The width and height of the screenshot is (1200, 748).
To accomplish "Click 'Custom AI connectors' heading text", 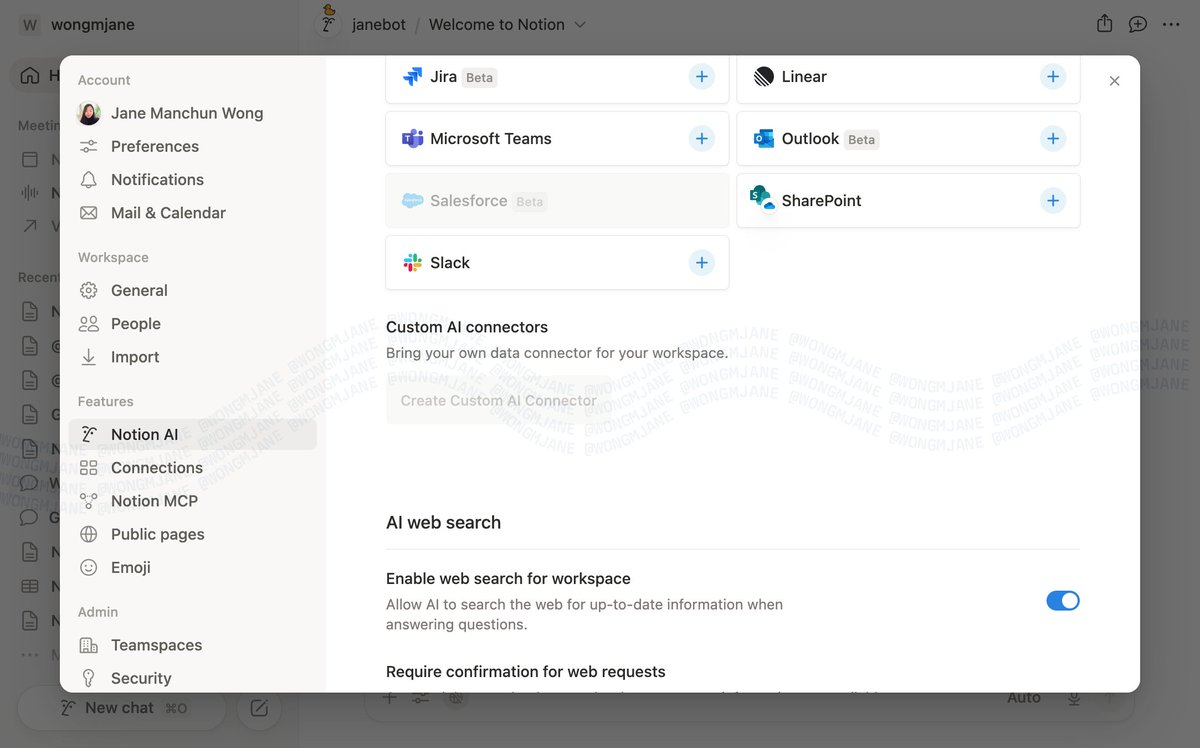I will (467, 327).
